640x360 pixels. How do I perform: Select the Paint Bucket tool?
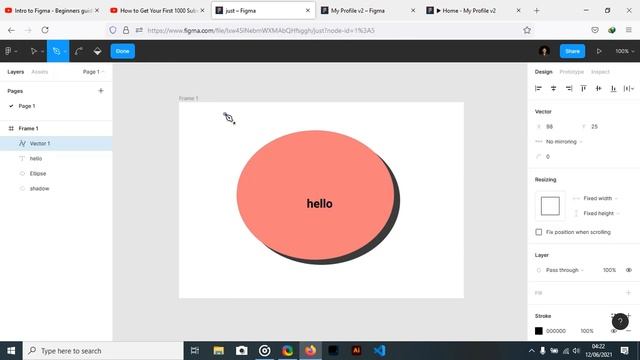[x=98, y=51]
